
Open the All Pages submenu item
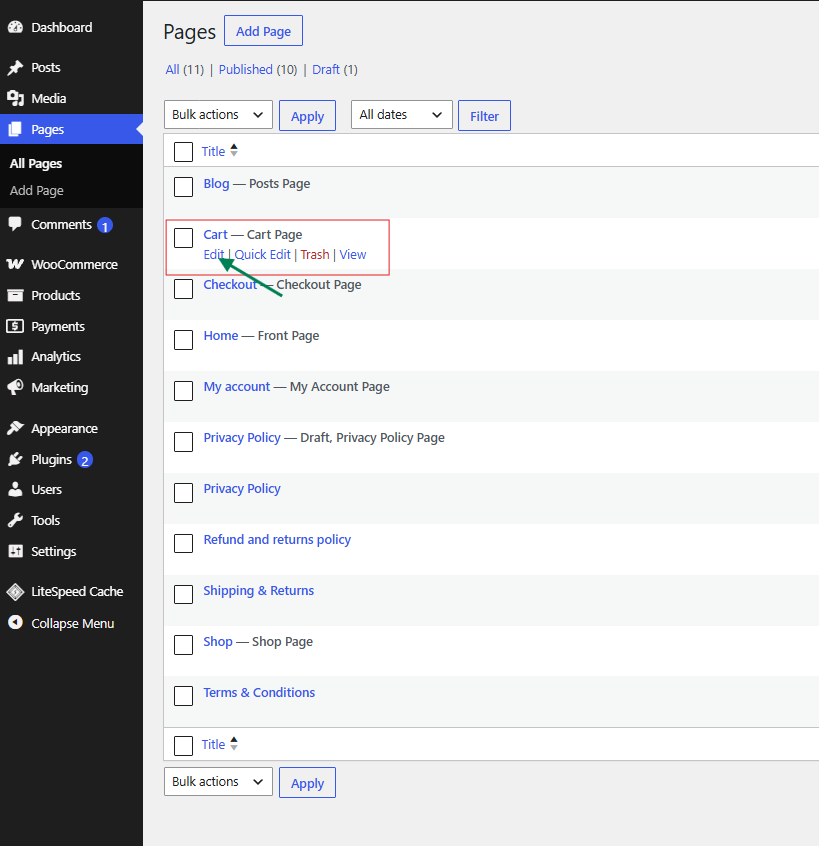click(x=36, y=163)
